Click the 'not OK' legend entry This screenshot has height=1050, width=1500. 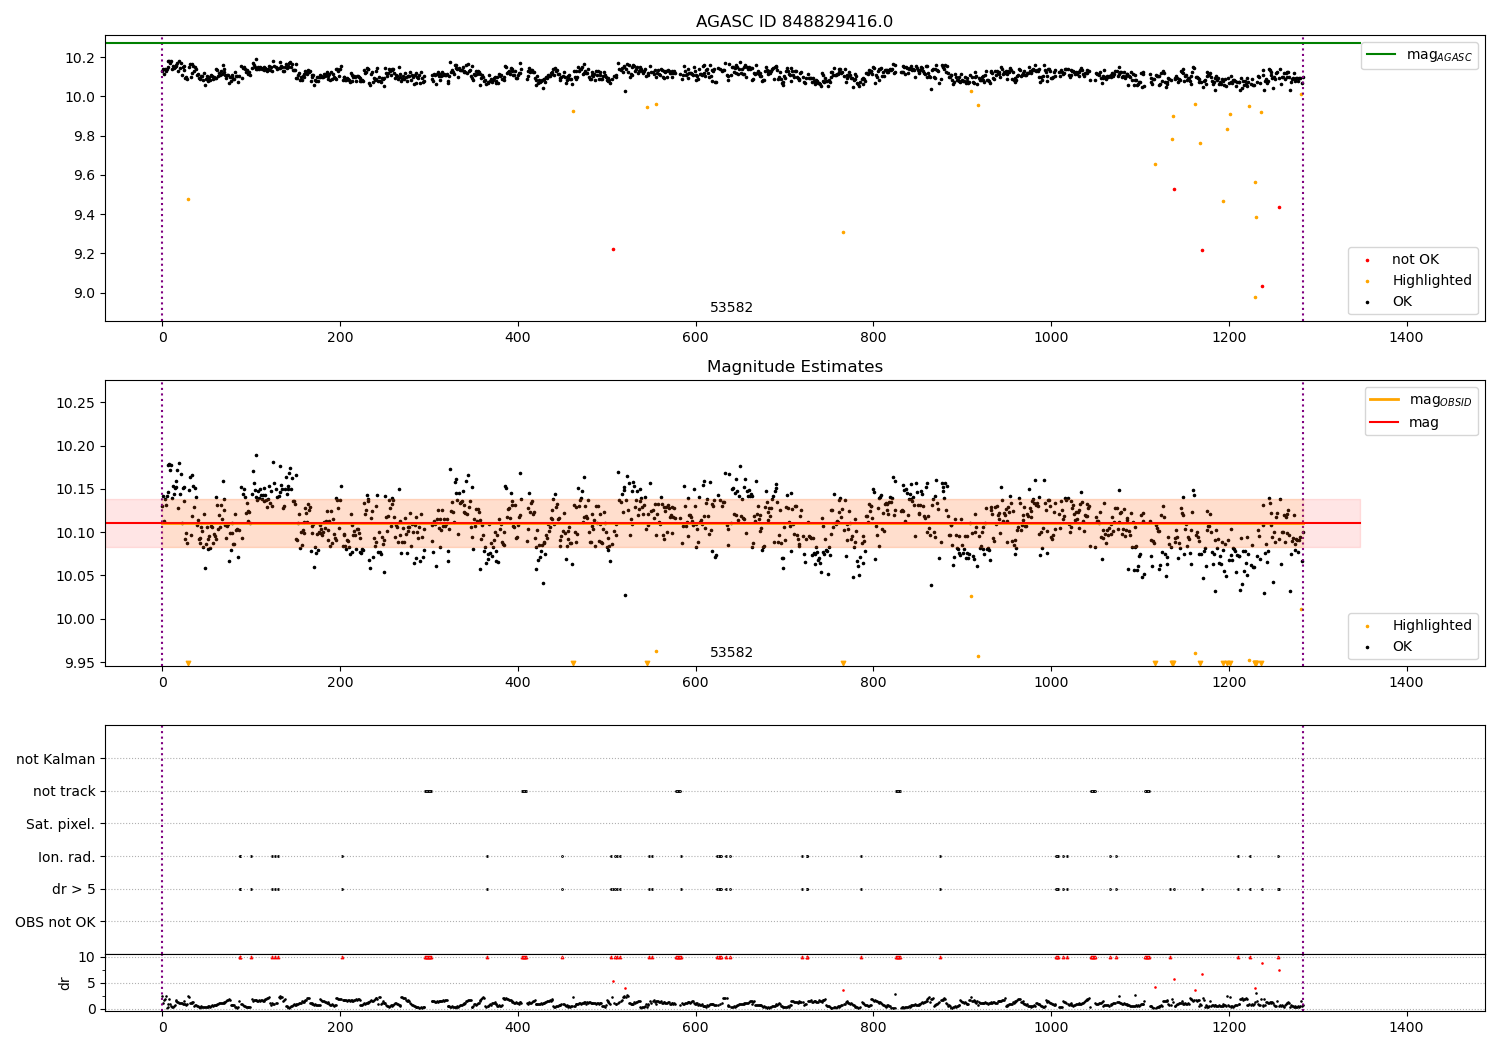tap(1415, 260)
